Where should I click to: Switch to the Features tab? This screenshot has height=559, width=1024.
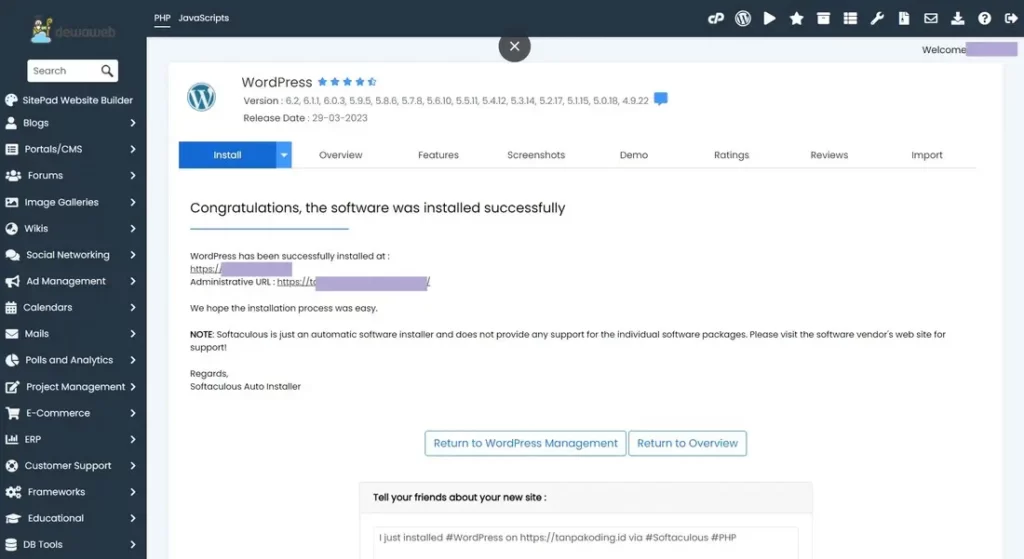tap(438, 155)
